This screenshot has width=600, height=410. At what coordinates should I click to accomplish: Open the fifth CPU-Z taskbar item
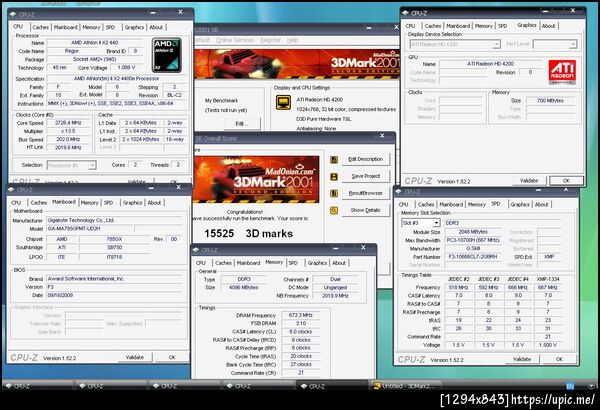point(332,386)
